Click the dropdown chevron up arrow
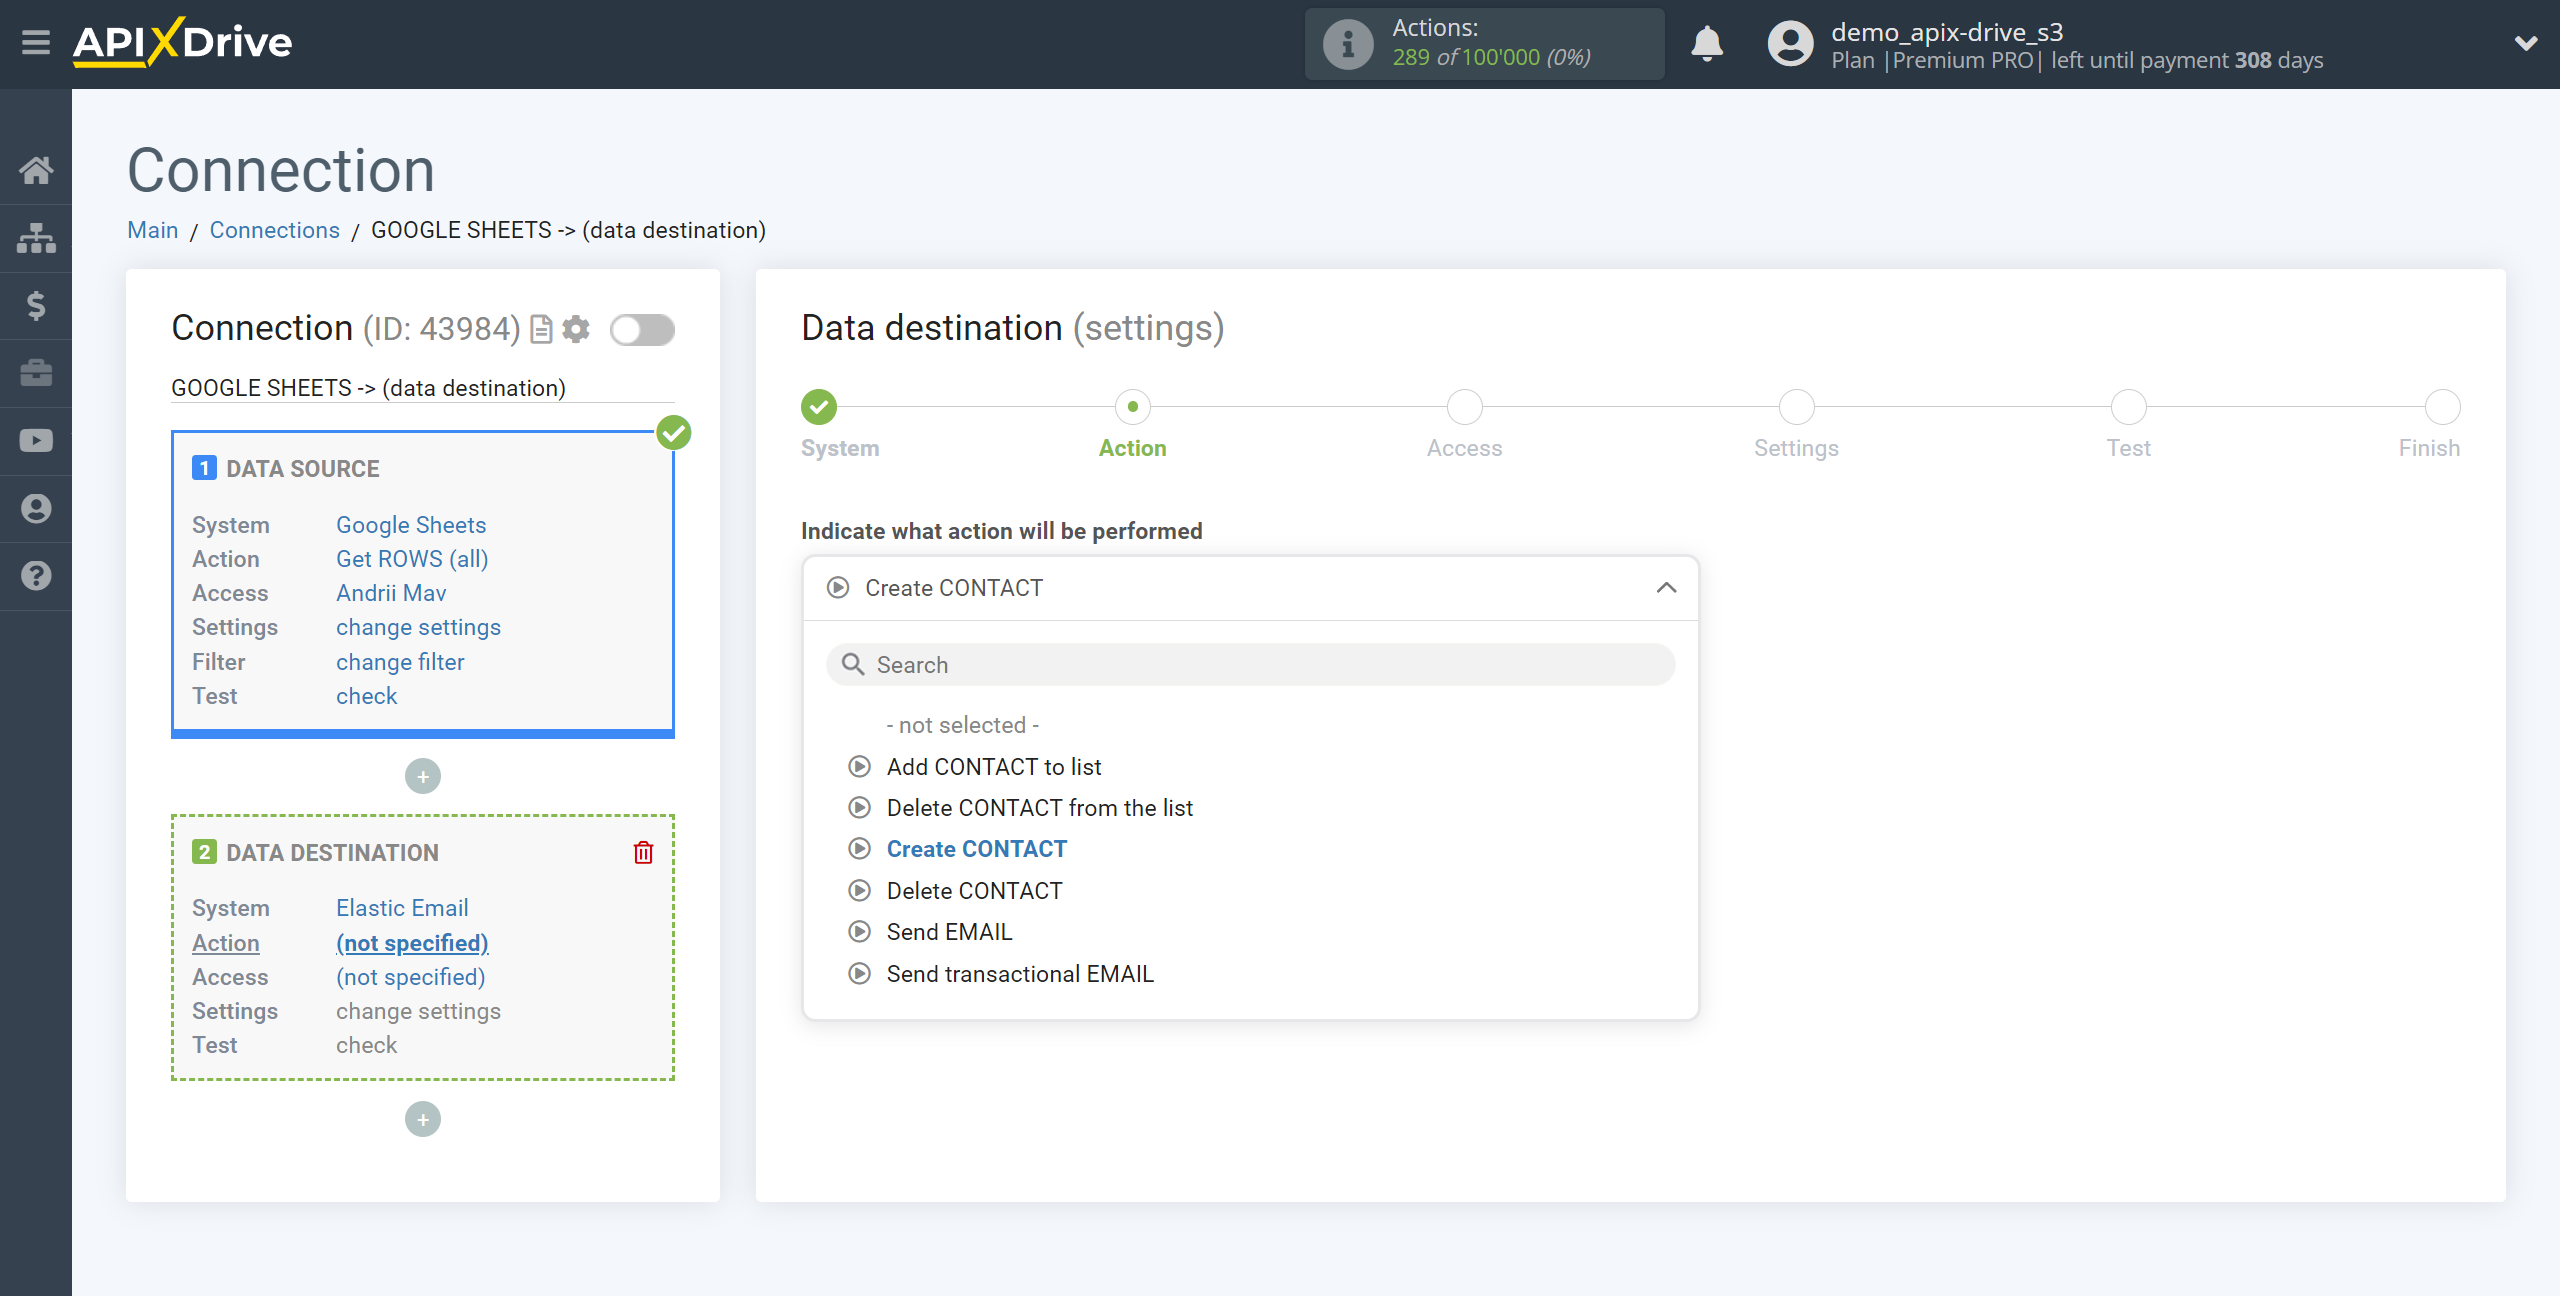2560x1296 pixels. (1666, 588)
